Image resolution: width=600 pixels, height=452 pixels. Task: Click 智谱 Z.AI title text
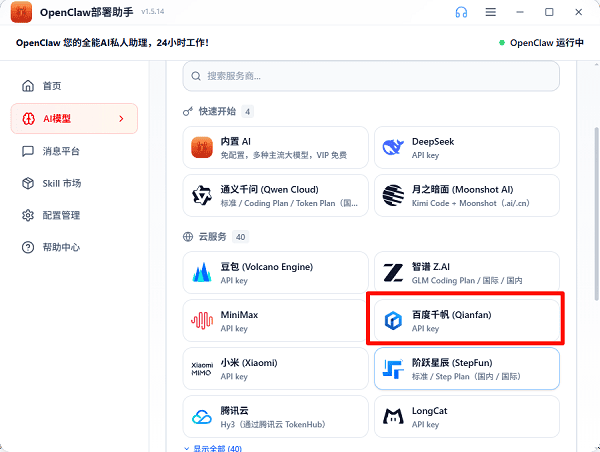[430, 267]
